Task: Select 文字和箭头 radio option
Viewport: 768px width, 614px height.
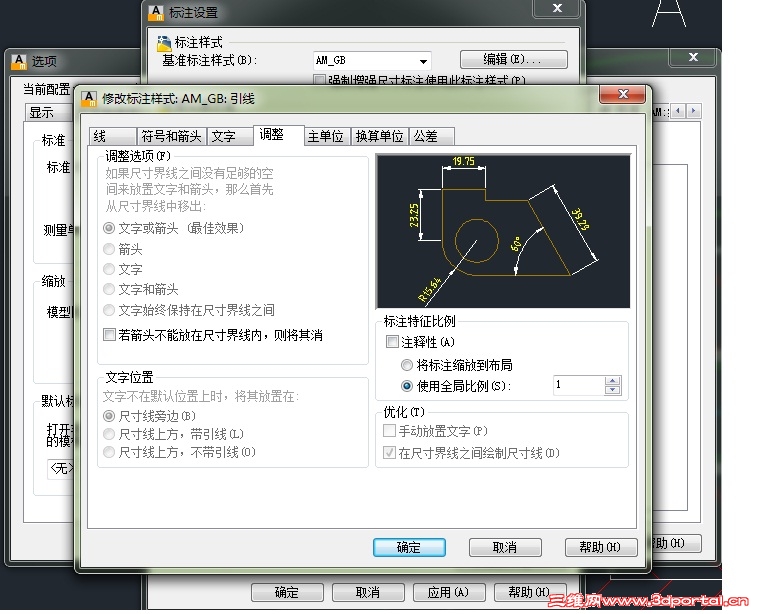Action: click(109, 289)
